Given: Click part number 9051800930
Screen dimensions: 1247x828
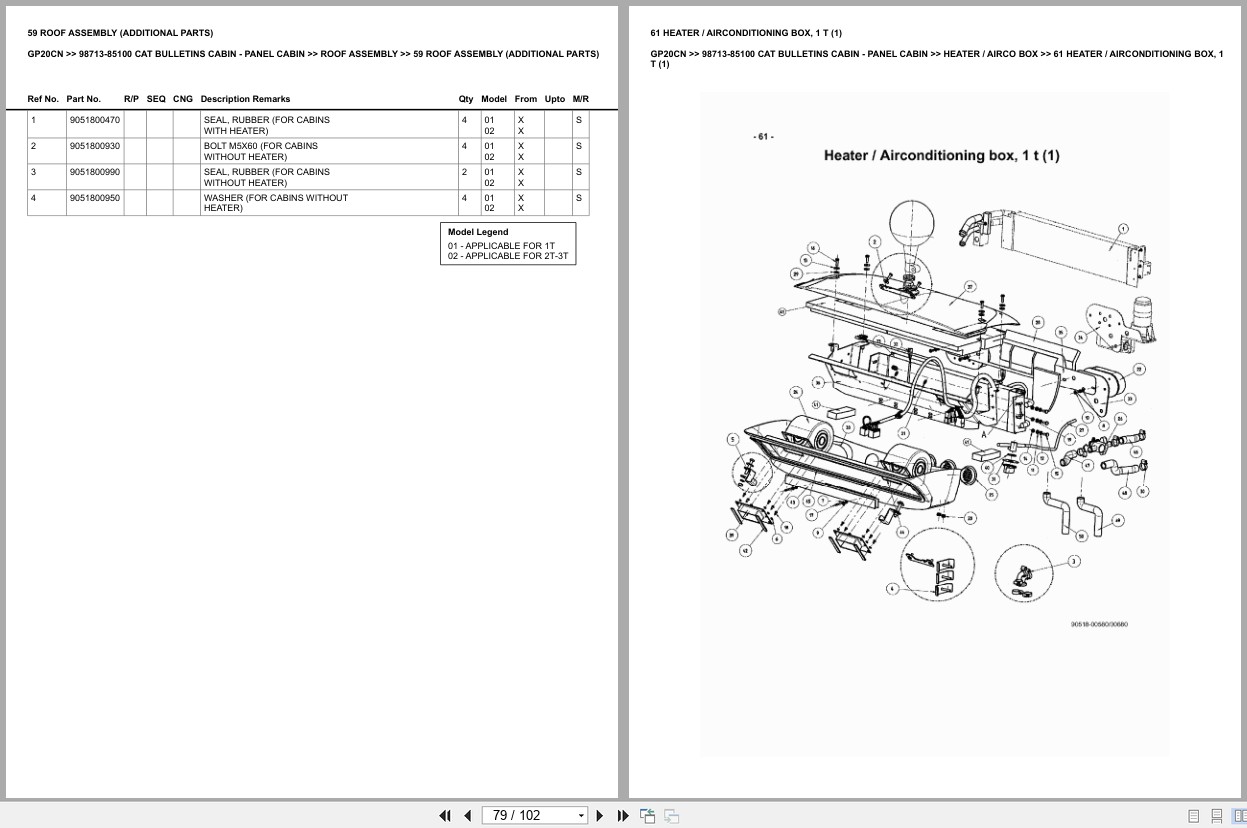Looking at the screenshot, I should coord(95,146).
